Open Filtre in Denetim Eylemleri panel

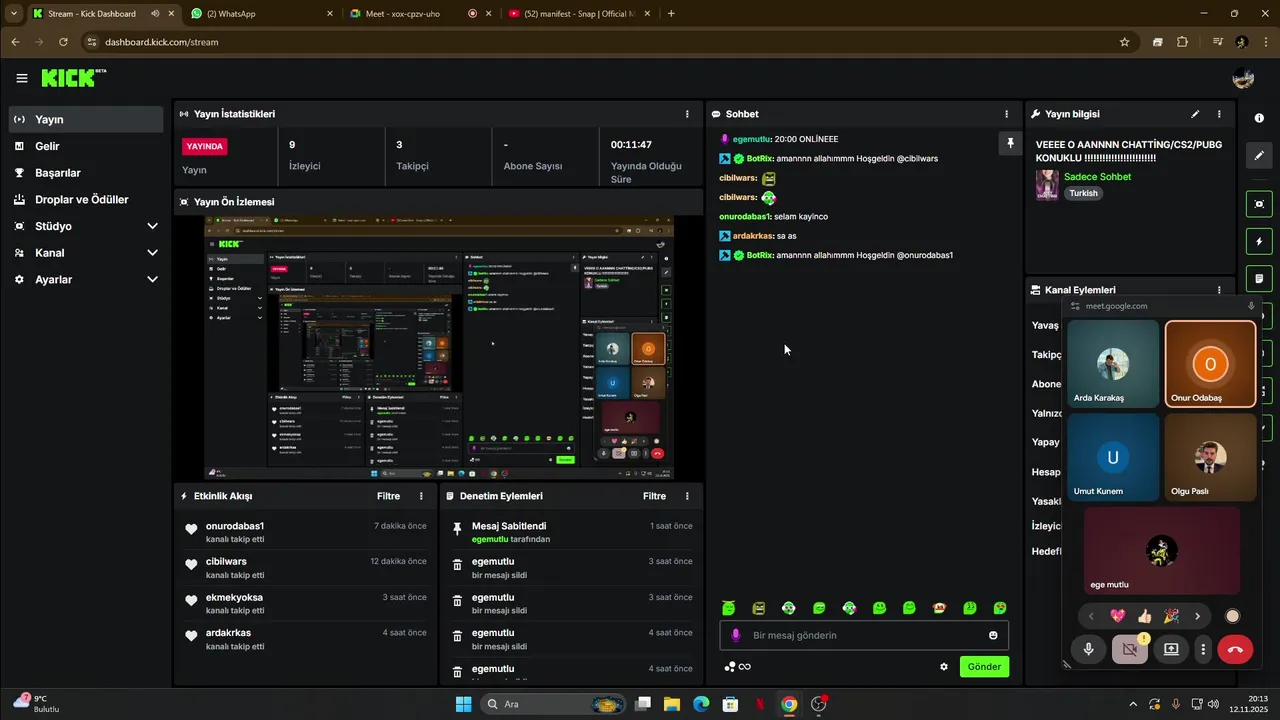click(x=654, y=496)
